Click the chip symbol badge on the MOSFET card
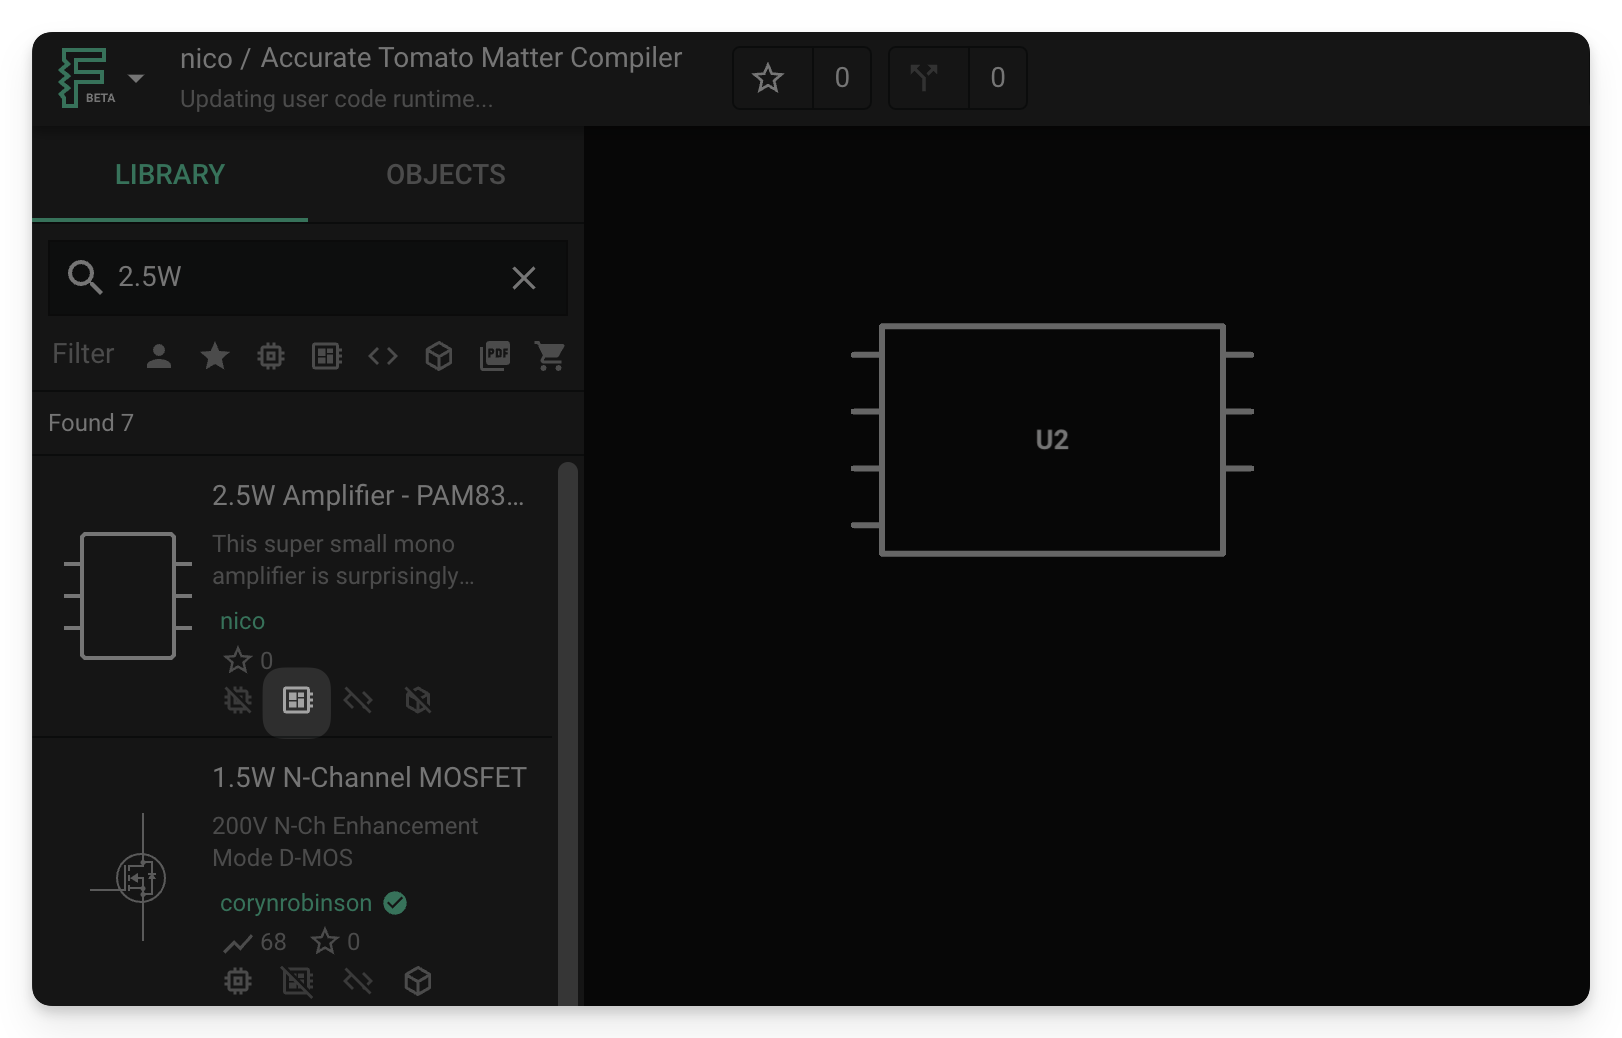 pyautogui.click(x=238, y=981)
